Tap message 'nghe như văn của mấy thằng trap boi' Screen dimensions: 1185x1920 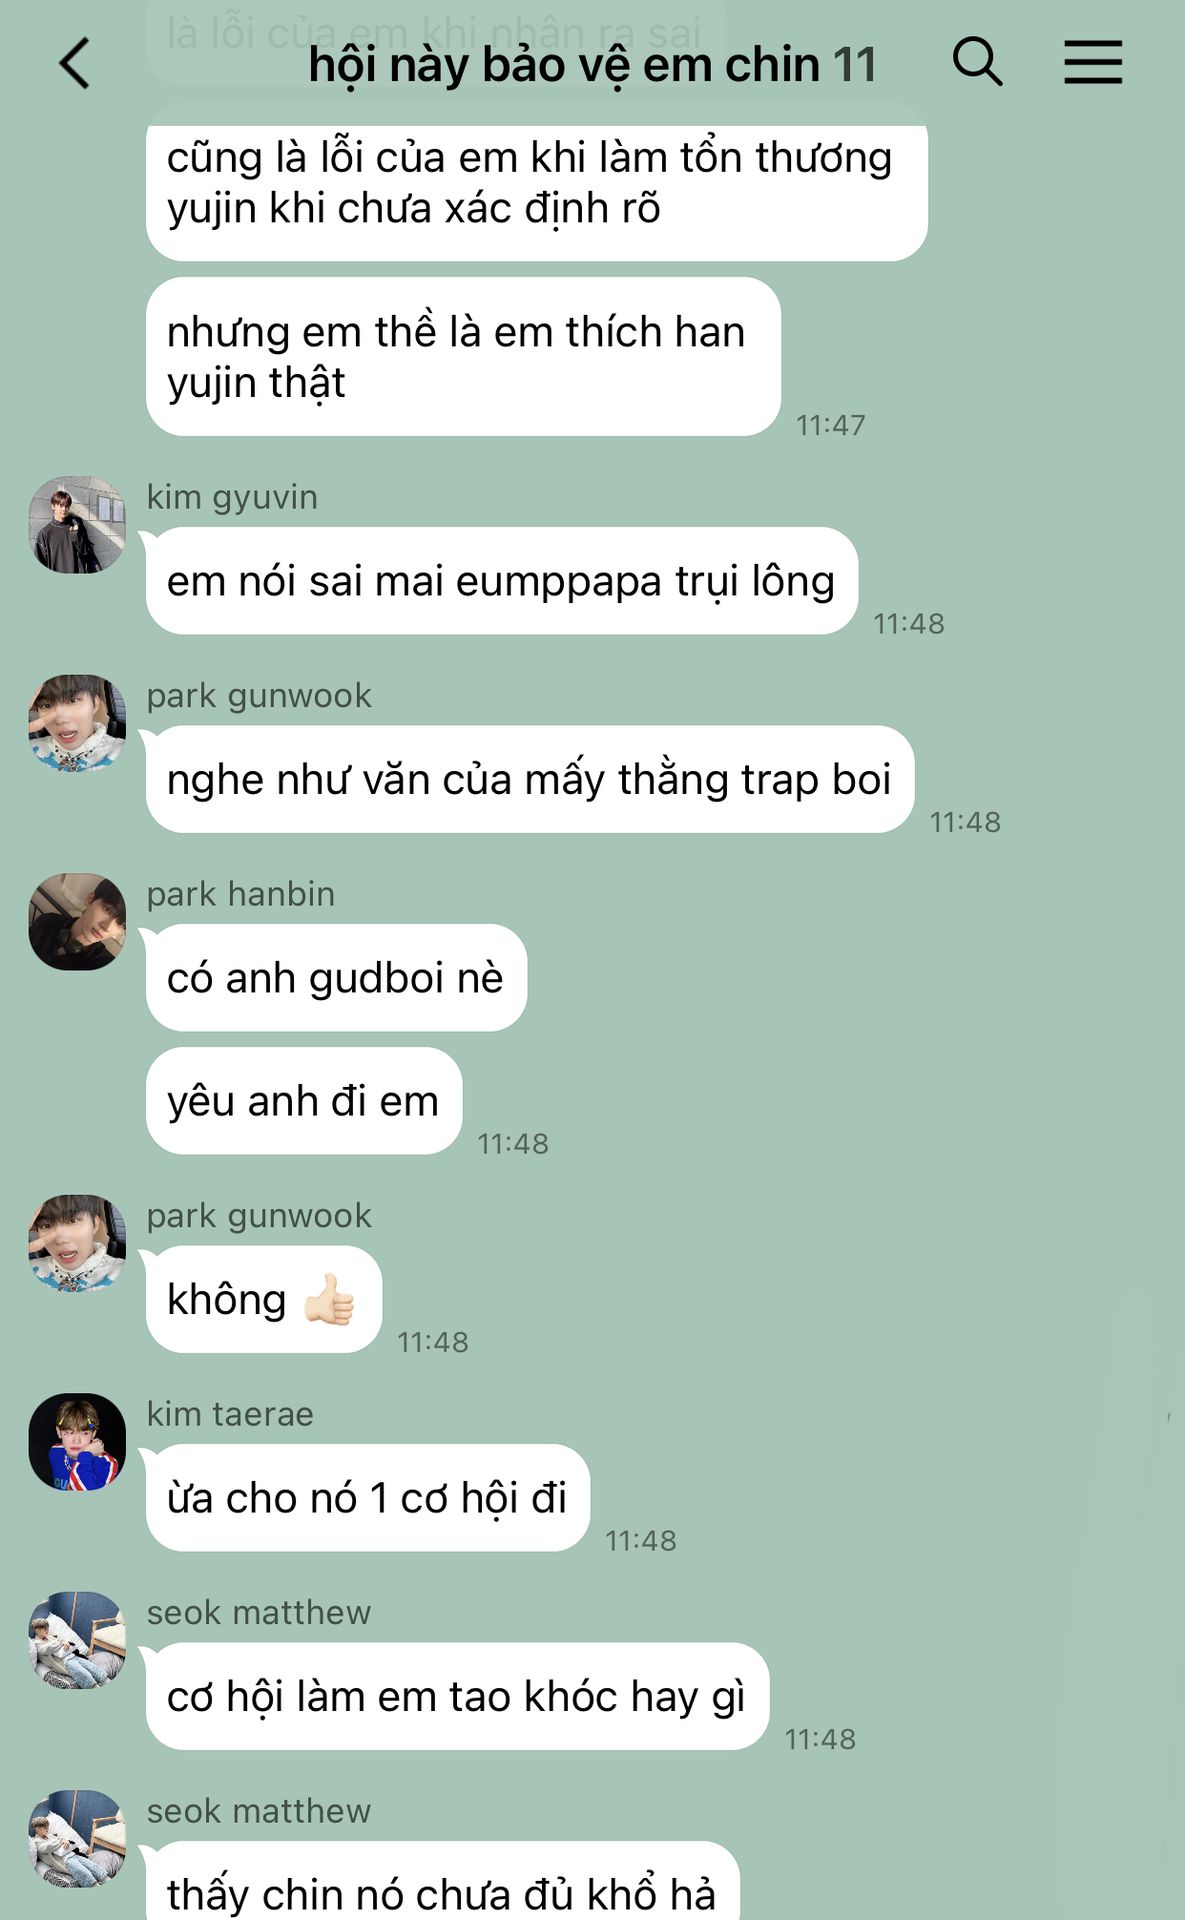click(530, 779)
